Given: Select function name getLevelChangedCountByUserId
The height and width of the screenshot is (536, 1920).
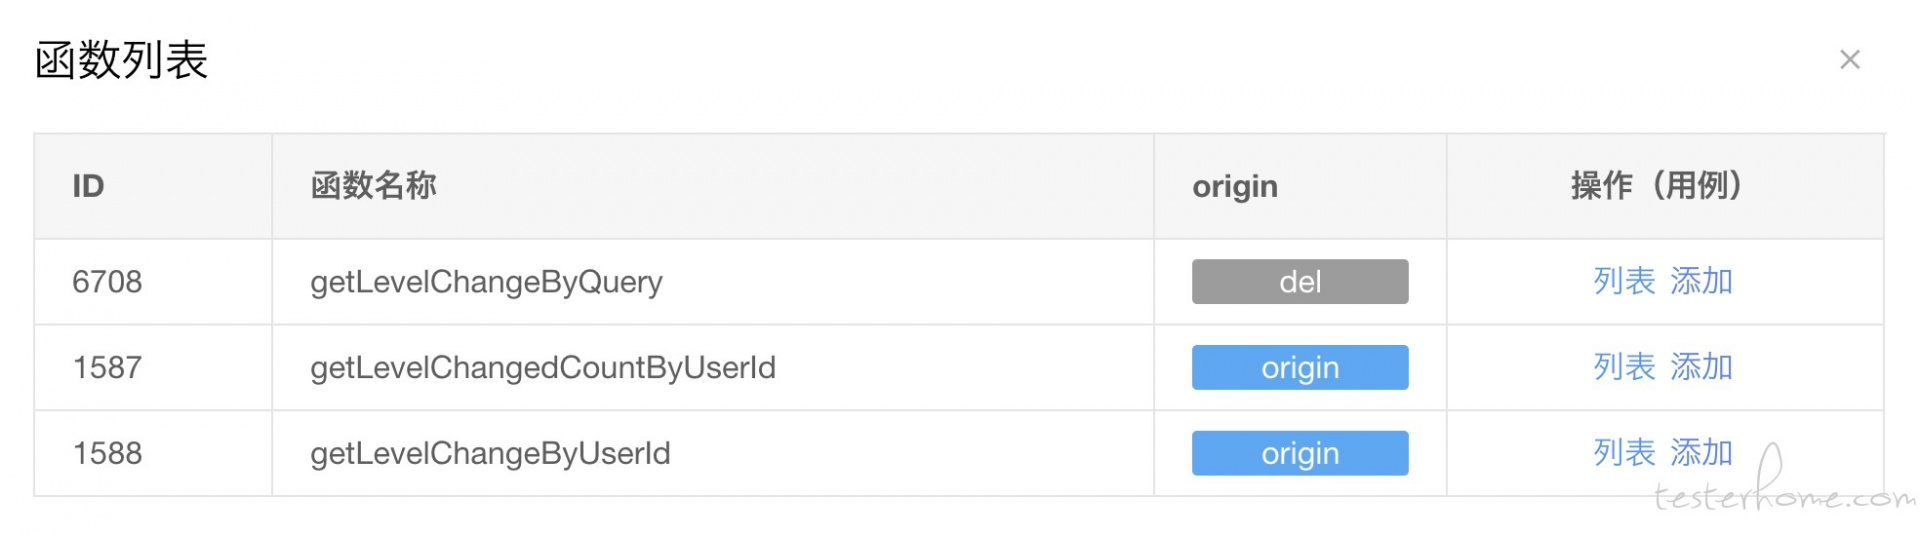Looking at the screenshot, I should click(x=543, y=368).
